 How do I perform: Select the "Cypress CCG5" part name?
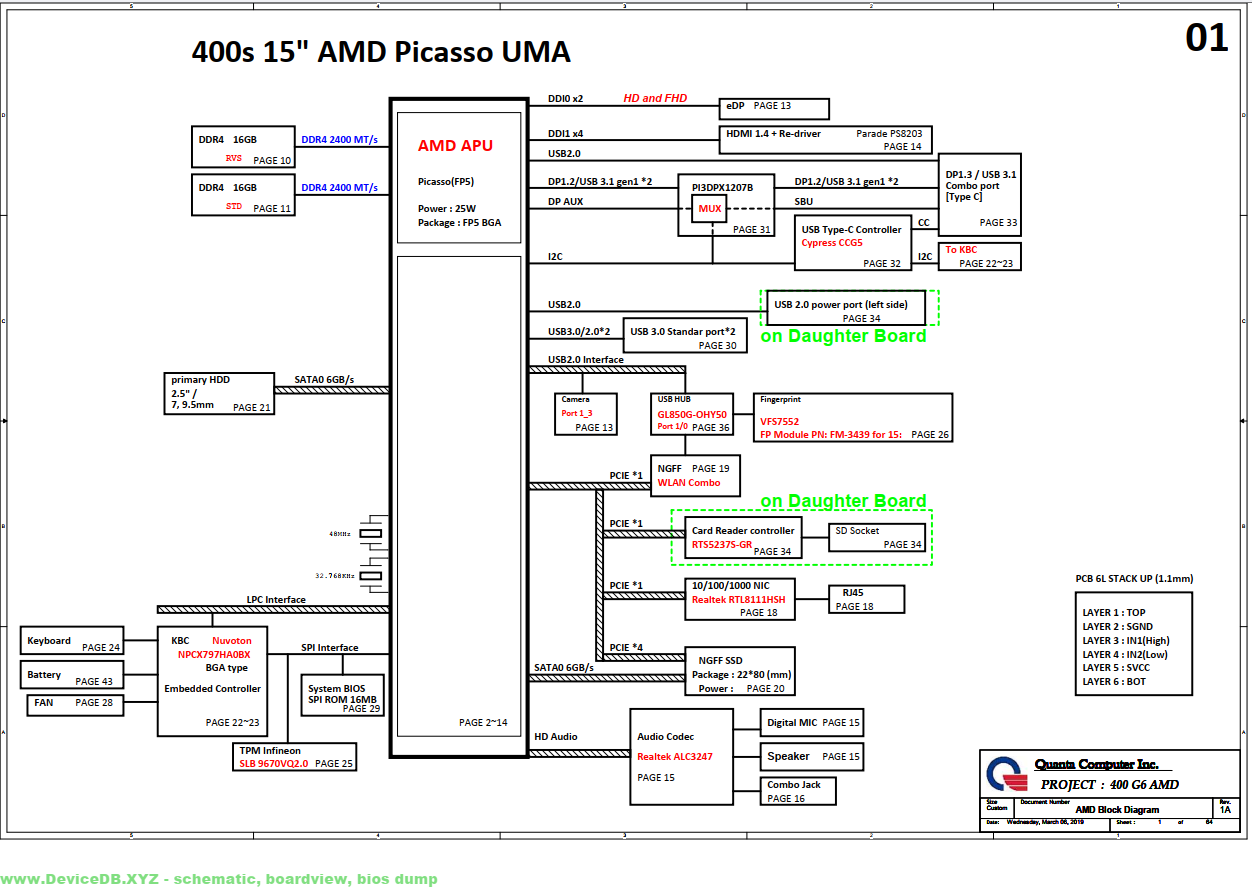pyautogui.click(x=832, y=243)
